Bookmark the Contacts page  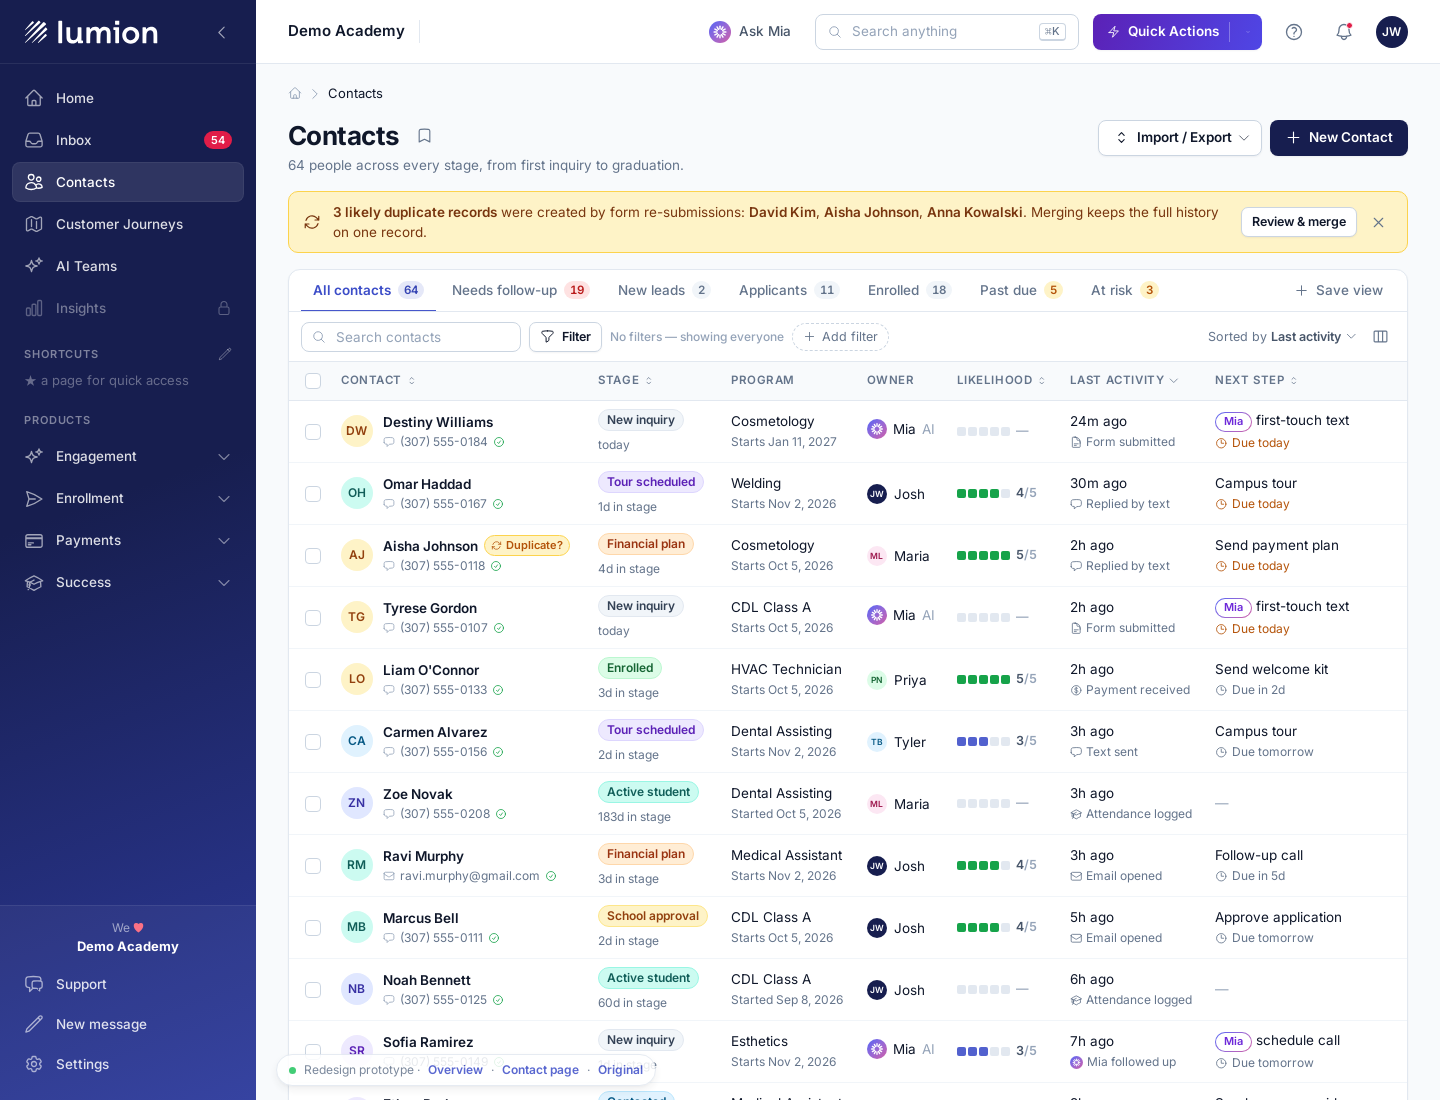pos(424,136)
